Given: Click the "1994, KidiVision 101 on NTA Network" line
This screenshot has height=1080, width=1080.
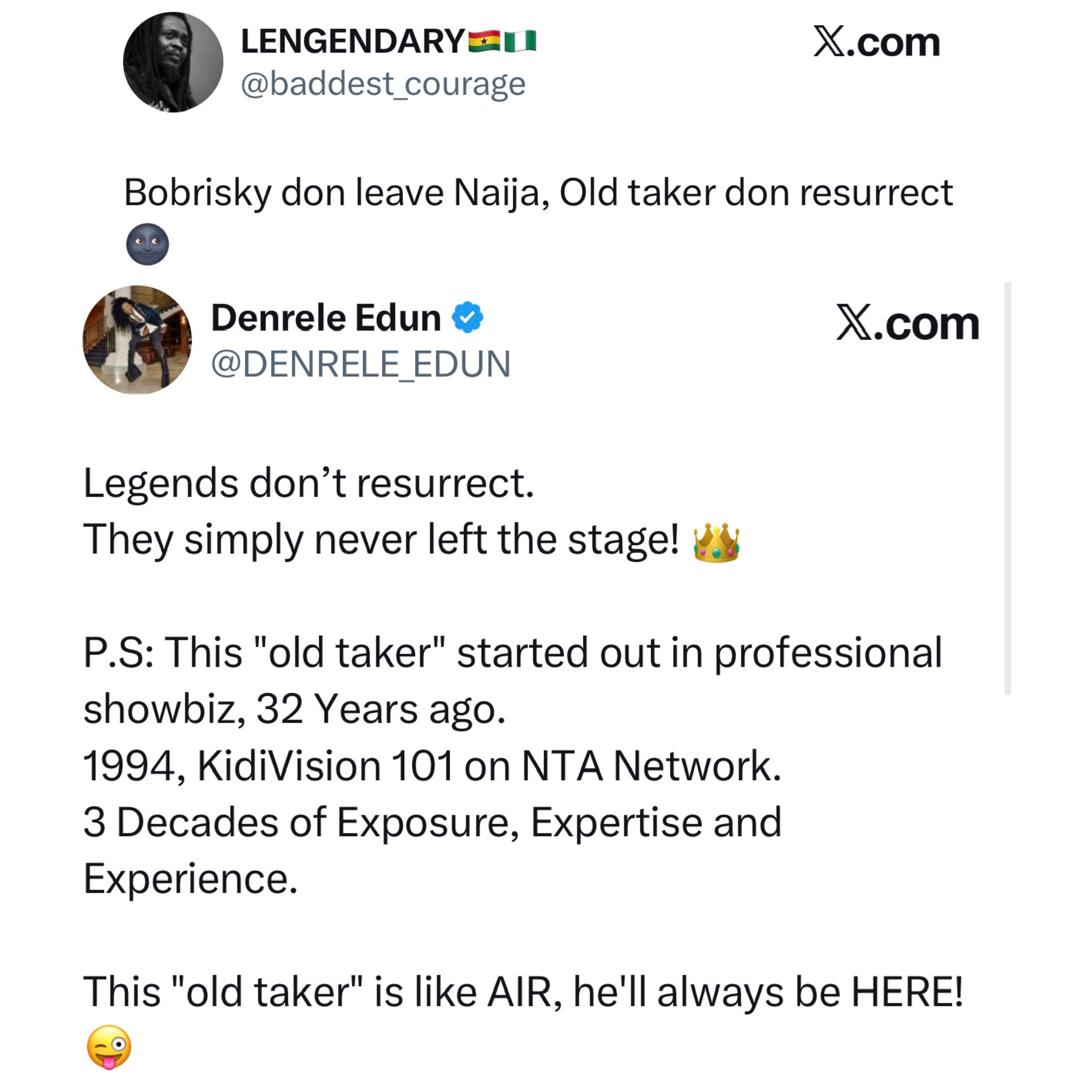Looking at the screenshot, I should 431,767.
